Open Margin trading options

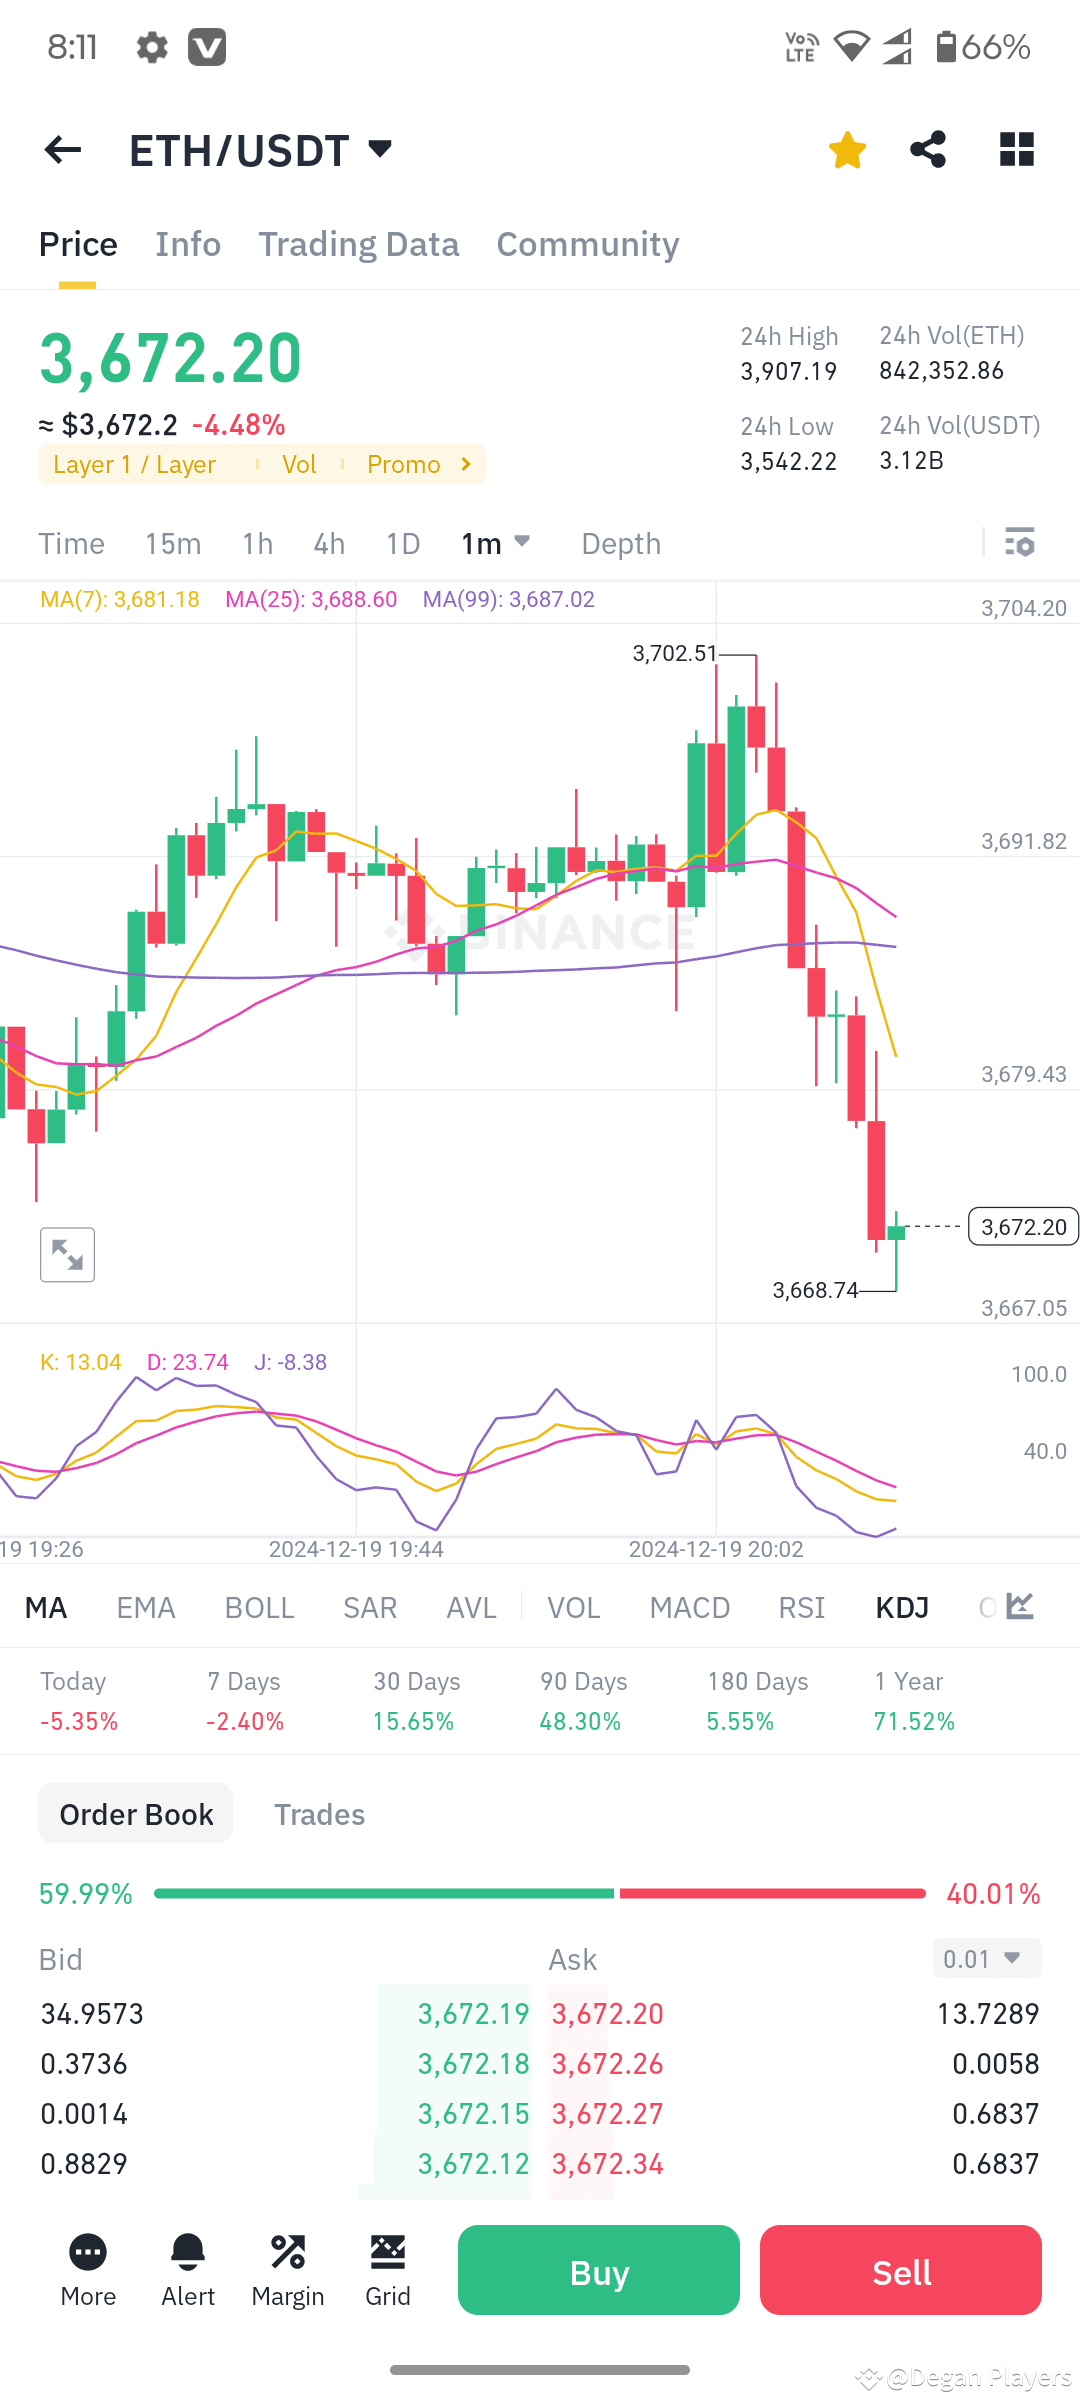coord(287,2270)
